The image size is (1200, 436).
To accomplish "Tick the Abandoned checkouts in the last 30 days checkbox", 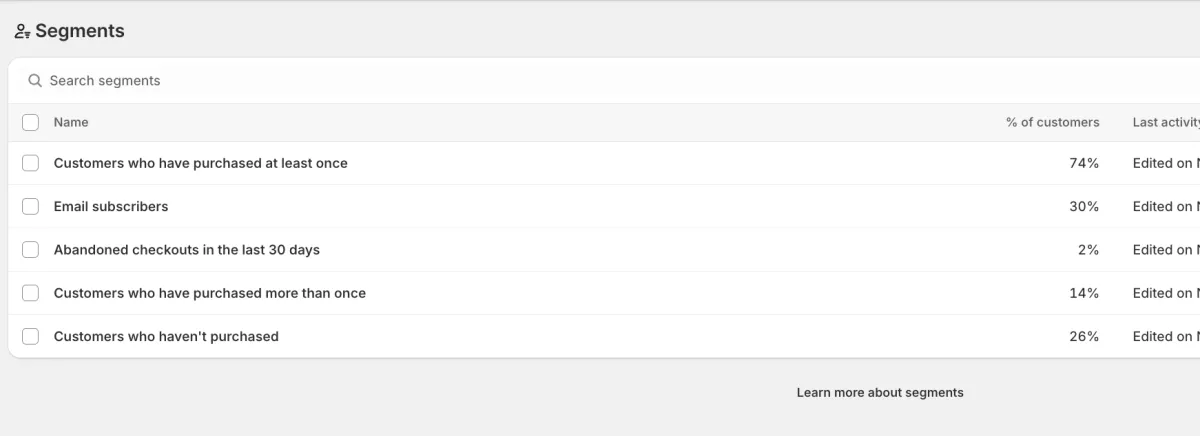I will (x=31, y=250).
